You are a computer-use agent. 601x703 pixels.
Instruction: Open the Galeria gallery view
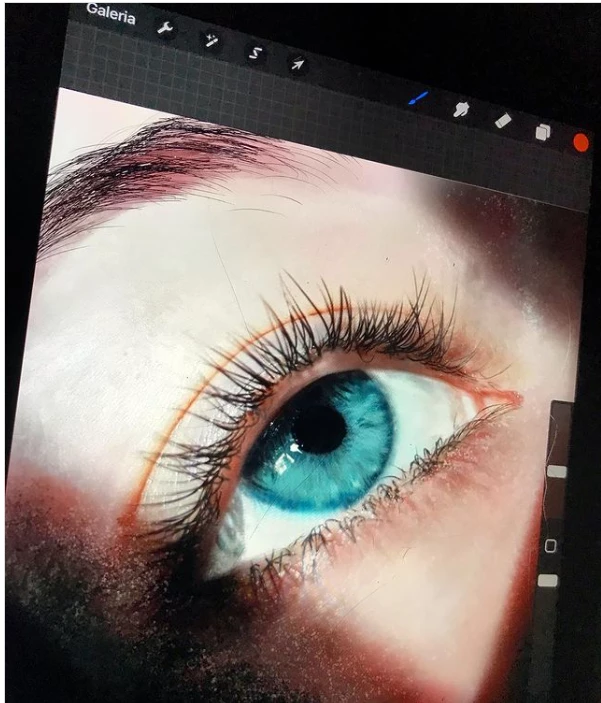tap(110, 15)
